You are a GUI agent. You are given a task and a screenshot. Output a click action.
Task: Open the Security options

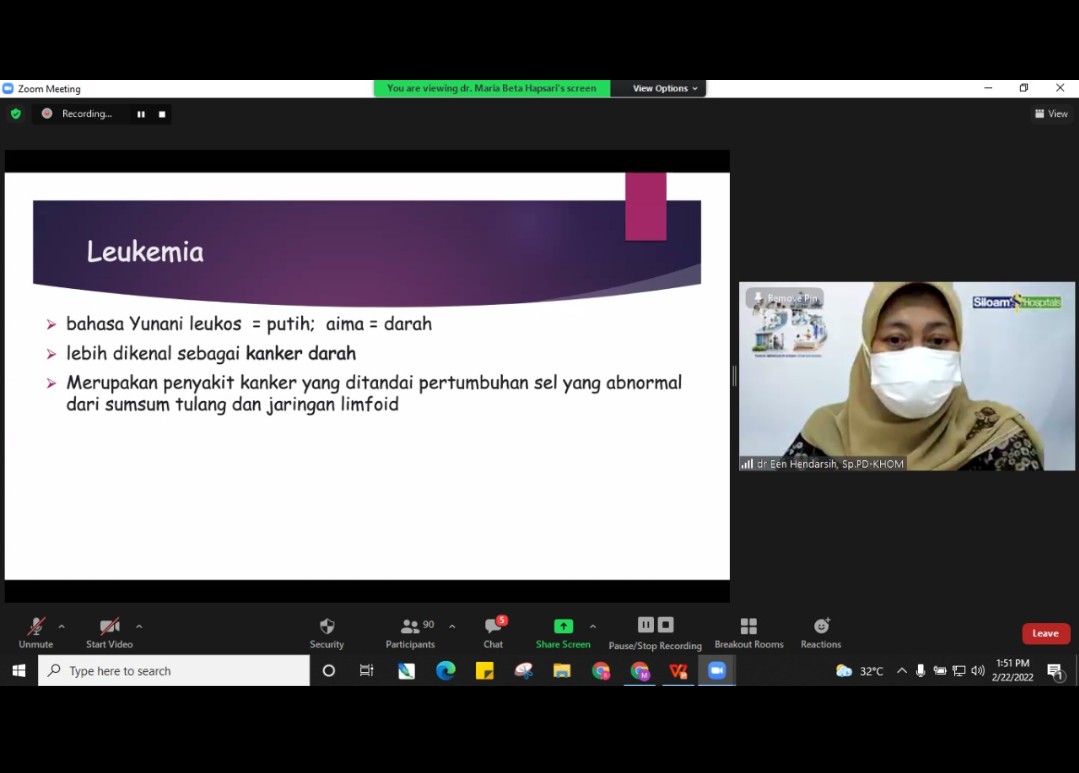pos(326,632)
